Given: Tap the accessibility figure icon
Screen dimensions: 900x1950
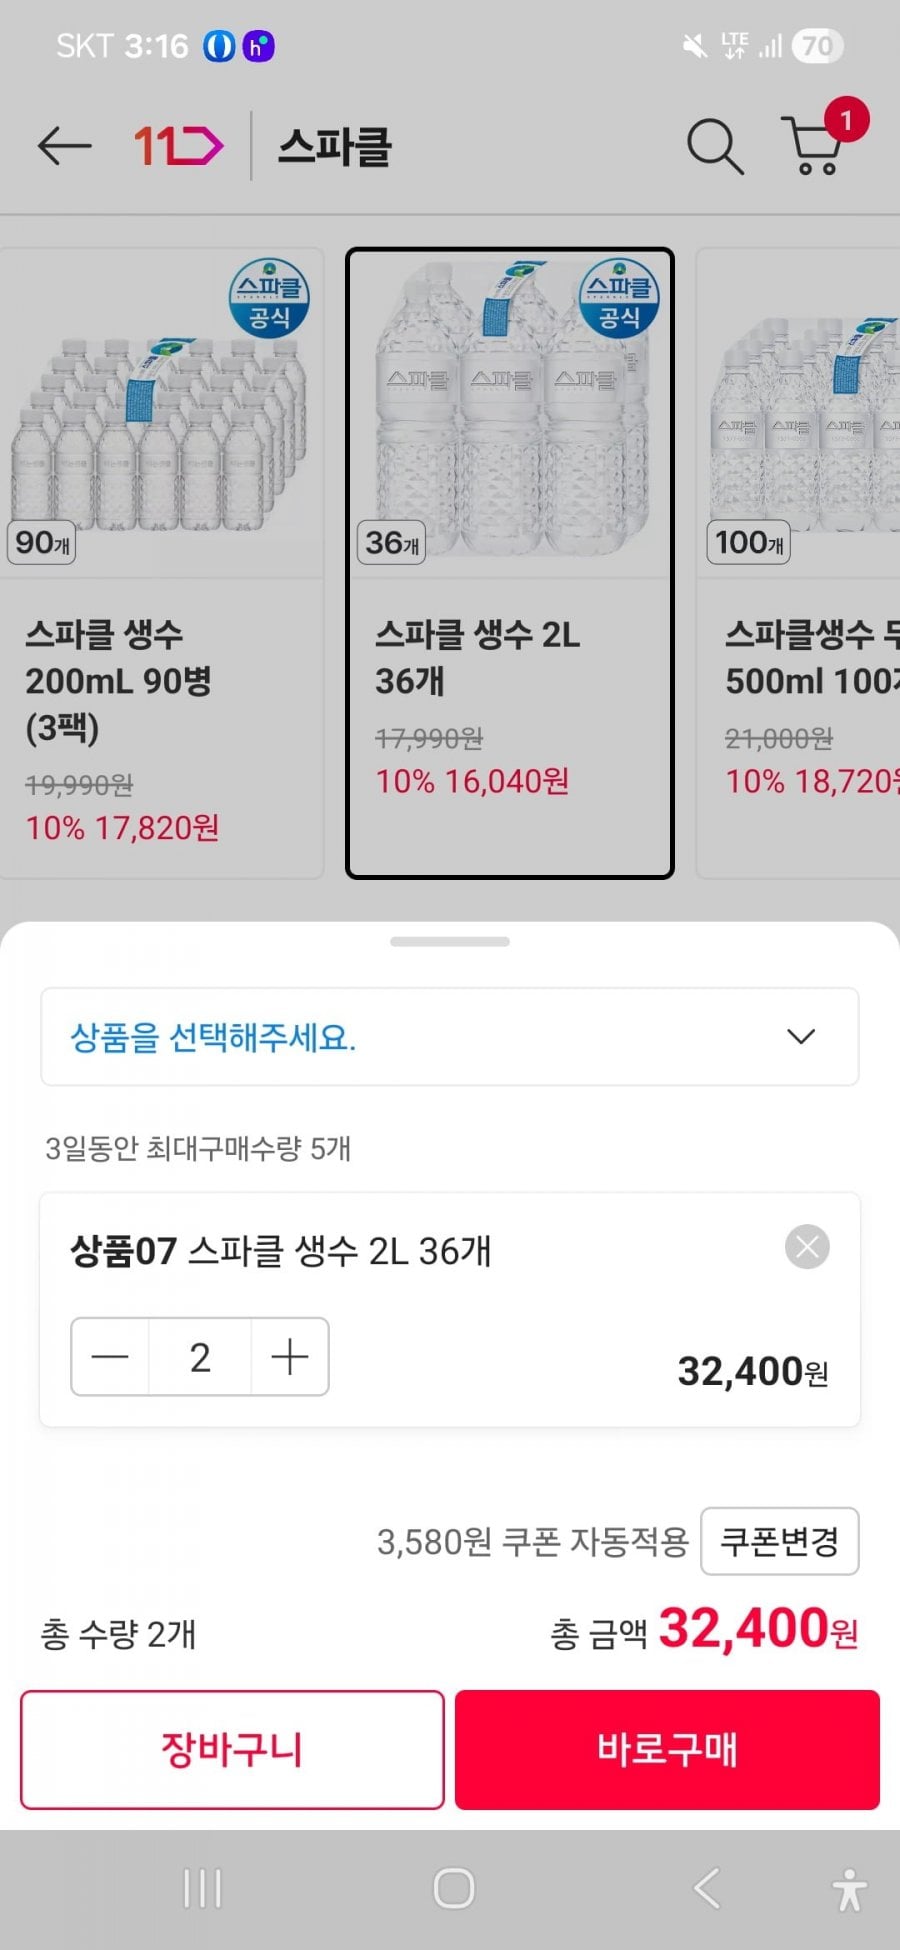Looking at the screenshot, I should point(849,1889).
